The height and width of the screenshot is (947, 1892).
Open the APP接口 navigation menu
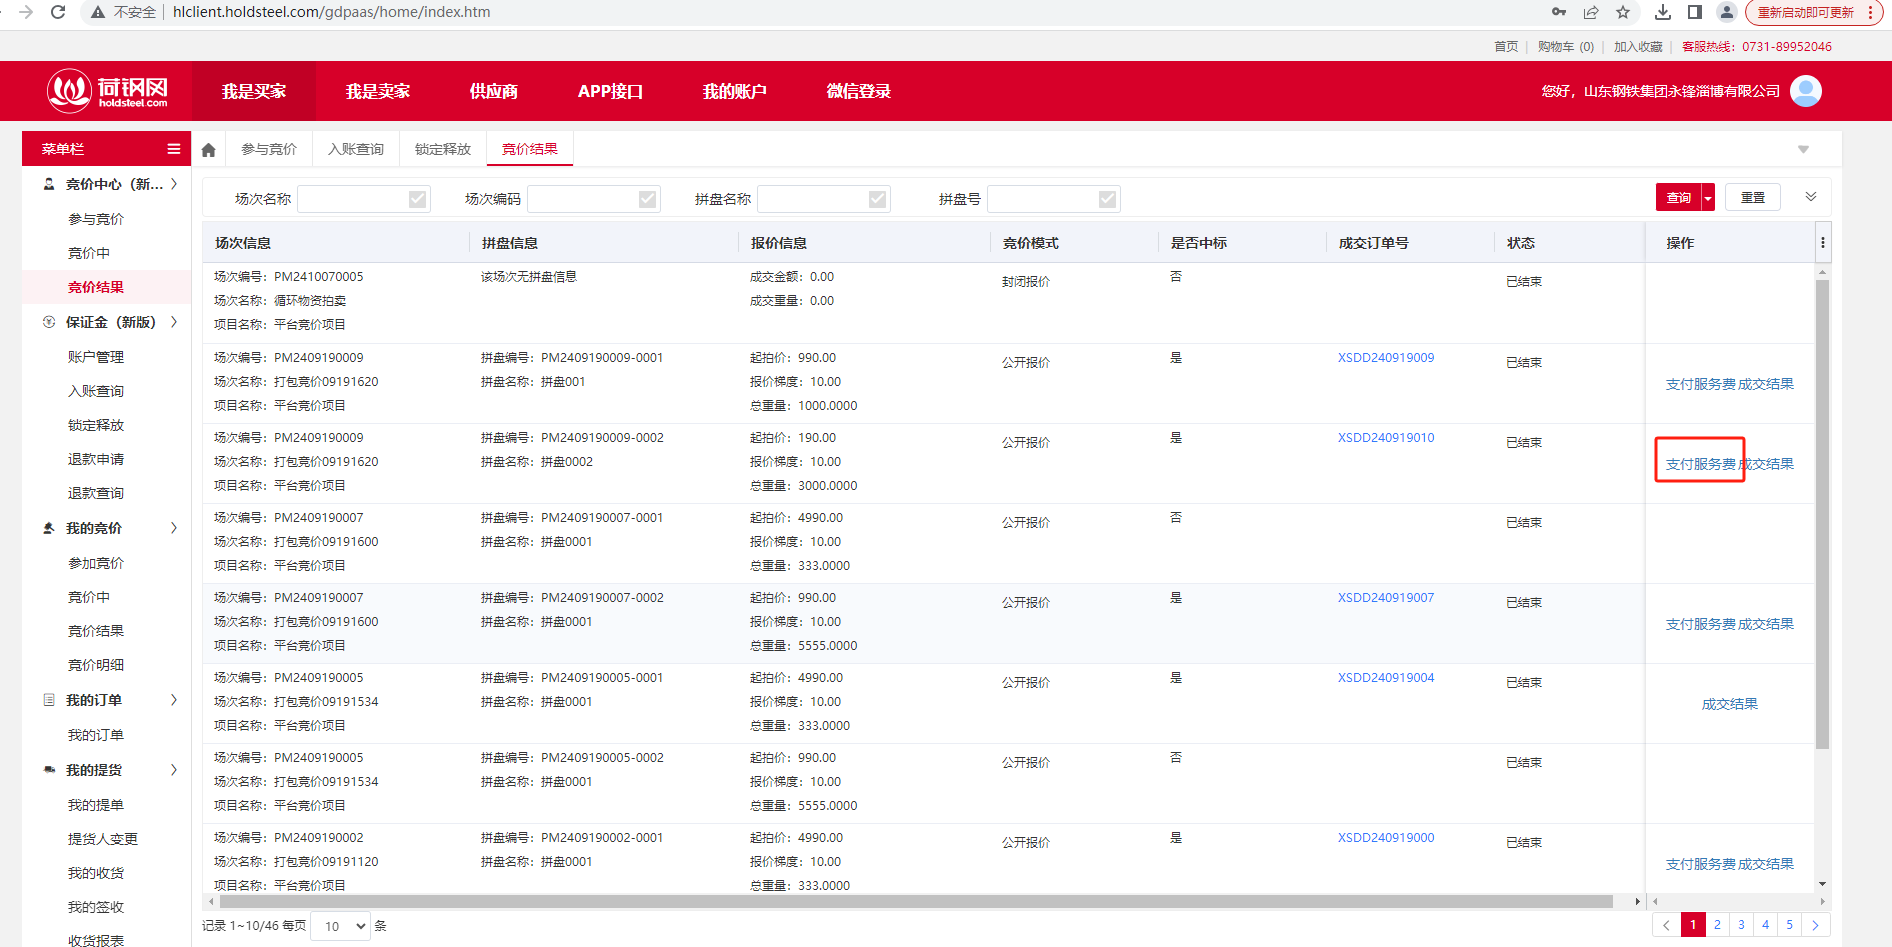[610, 91]
